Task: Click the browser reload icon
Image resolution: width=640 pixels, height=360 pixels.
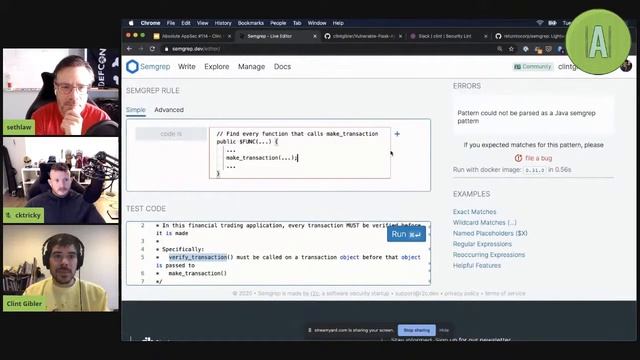Action: [153, 49]
